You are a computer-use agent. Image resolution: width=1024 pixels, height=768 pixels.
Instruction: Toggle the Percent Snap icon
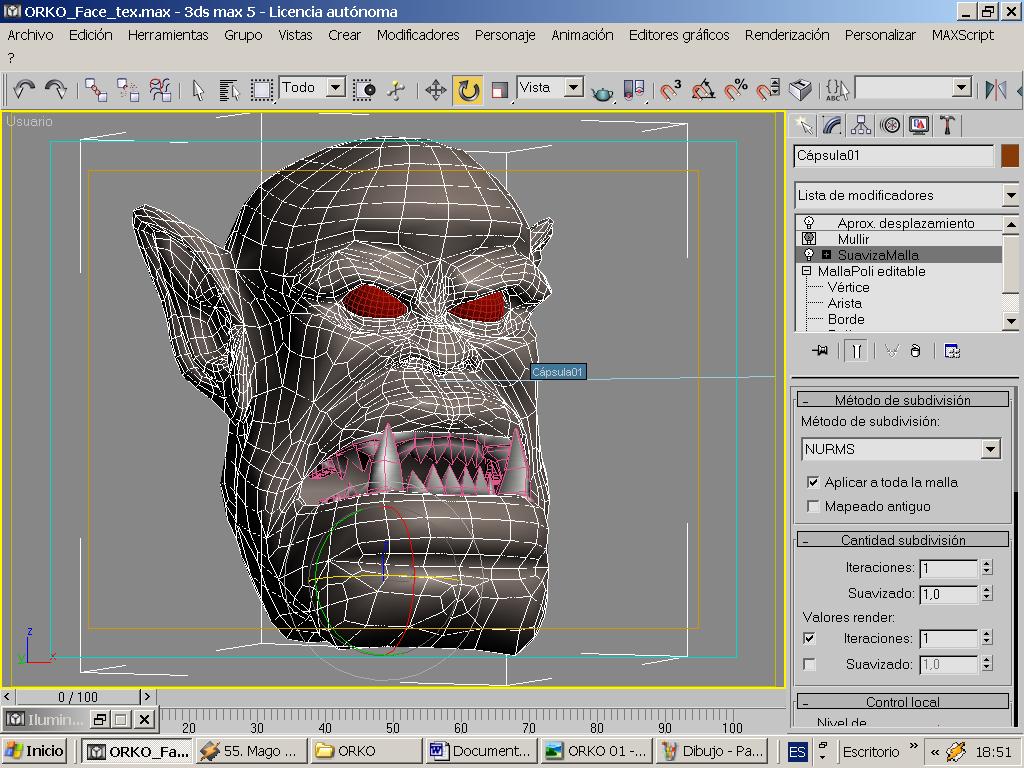(735, 89)
